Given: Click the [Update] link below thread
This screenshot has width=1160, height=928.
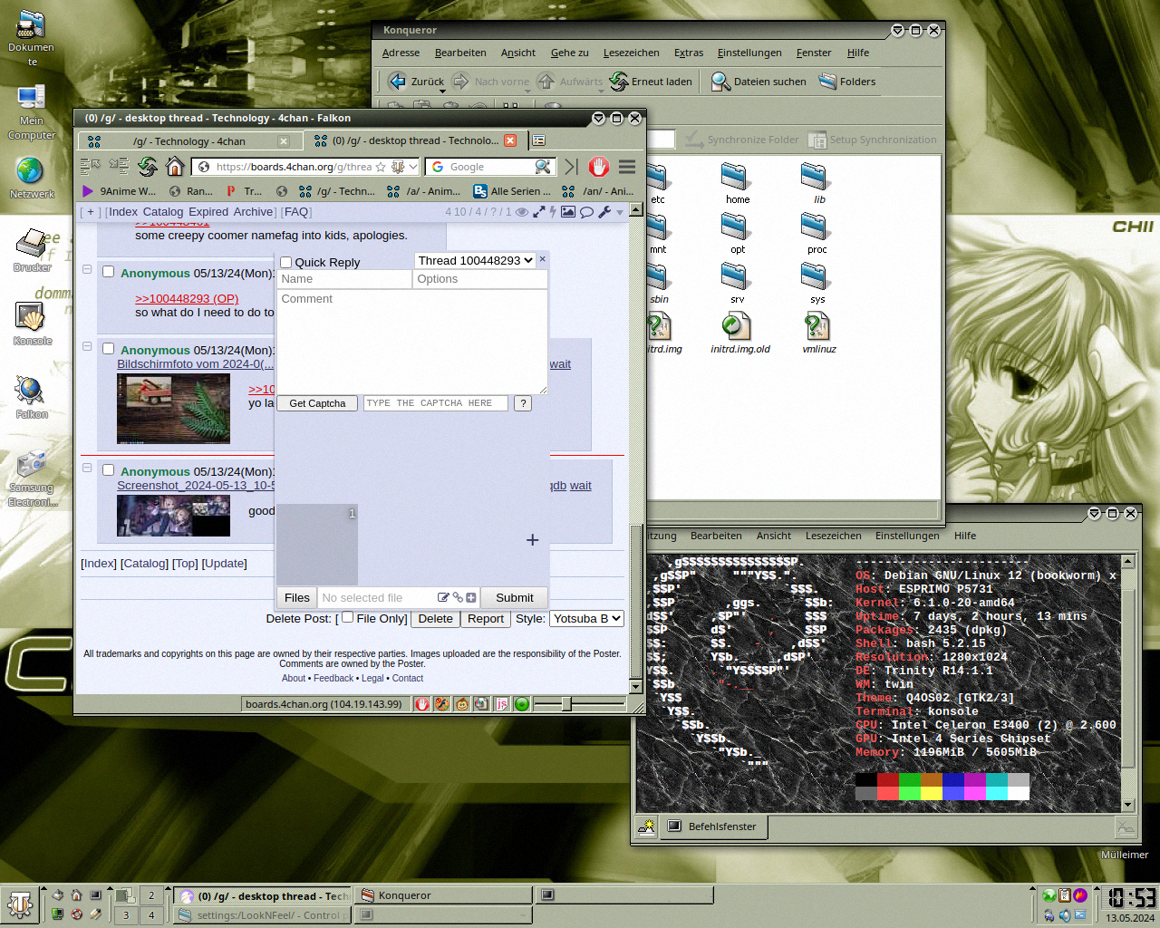Looking at the screenshot, I should [224, 563].
